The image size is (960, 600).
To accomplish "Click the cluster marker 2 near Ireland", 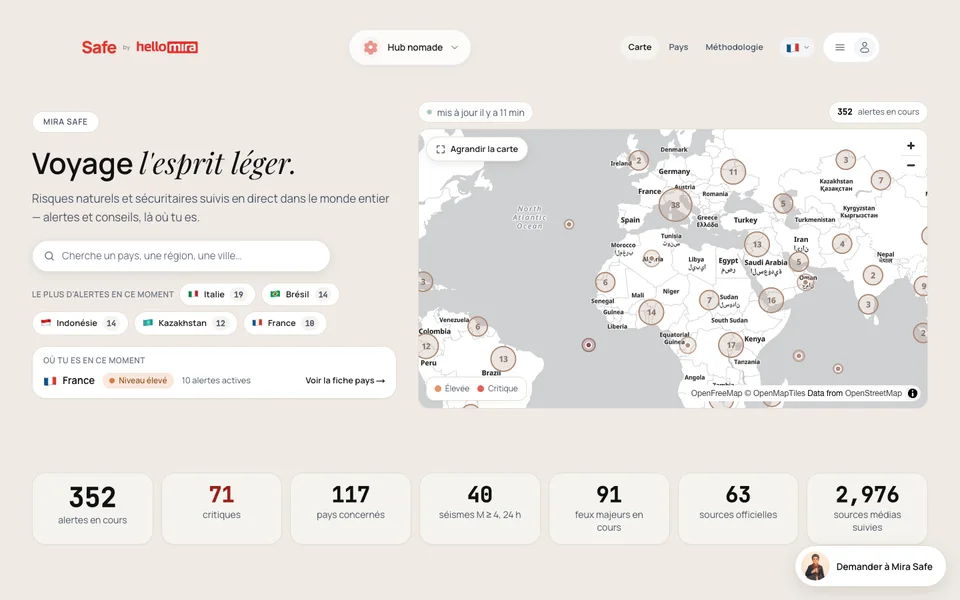I will coord(639,160).
